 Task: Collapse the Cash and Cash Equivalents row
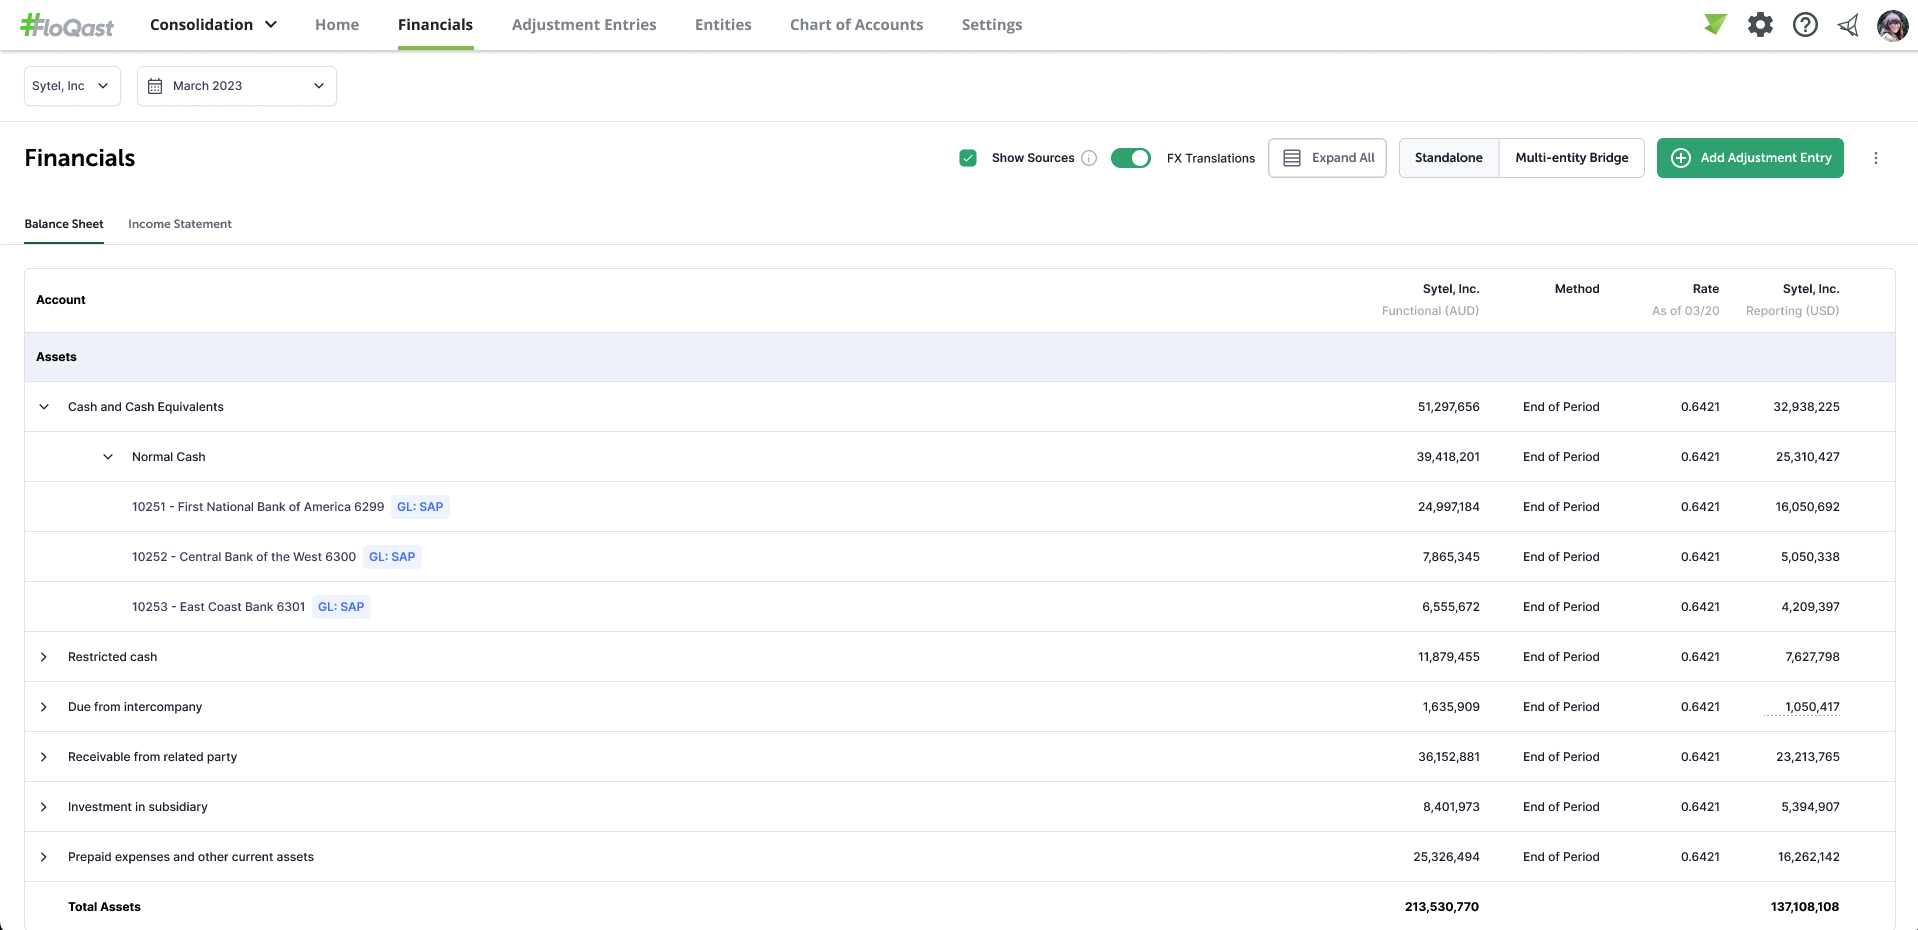[44, 407]
